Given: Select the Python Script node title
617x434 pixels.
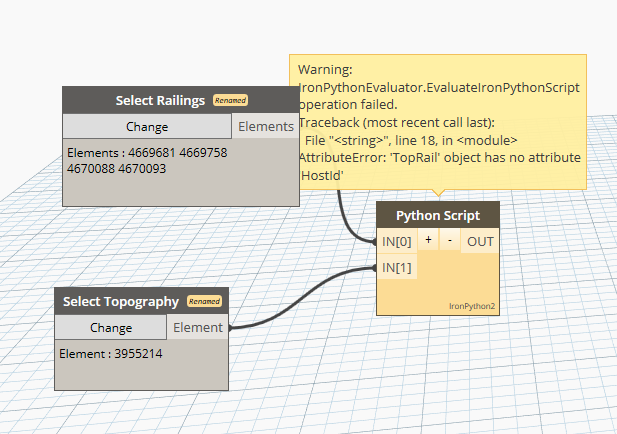Looking at the screenshot, I should 438,215.
